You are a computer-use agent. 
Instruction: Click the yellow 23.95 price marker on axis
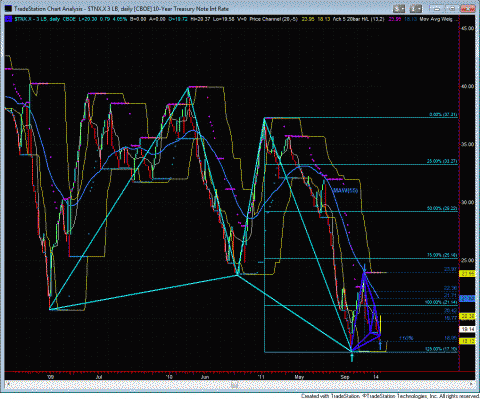[x=467, y=274]
